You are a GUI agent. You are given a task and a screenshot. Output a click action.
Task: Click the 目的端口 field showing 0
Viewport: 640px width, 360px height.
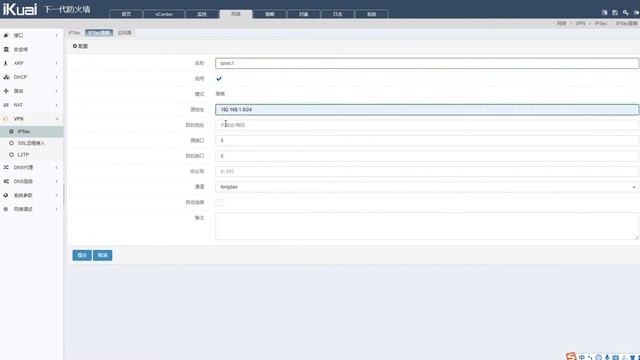pyautogui.click(x=427, y=156)
